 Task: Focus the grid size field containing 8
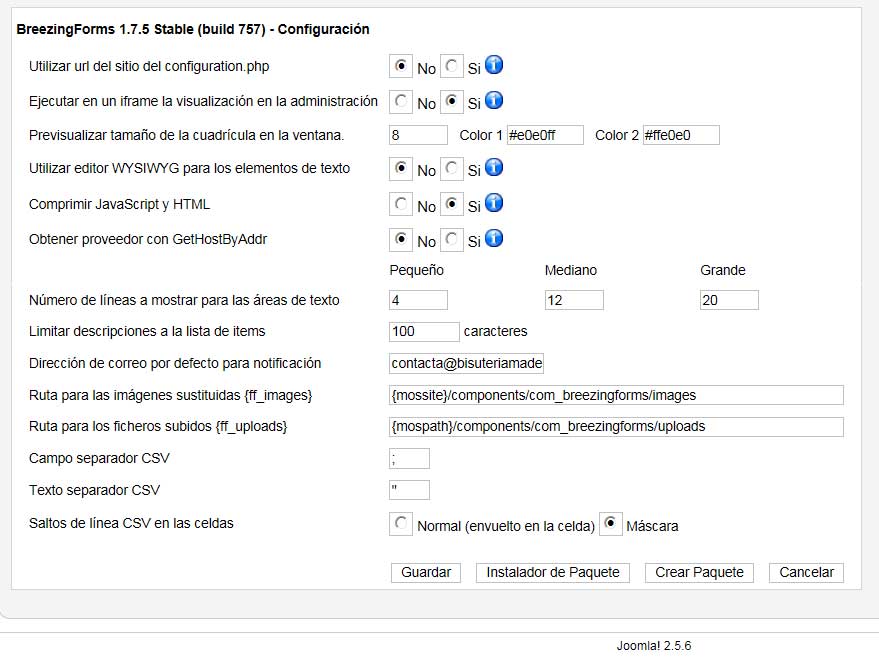coord(418,135)
